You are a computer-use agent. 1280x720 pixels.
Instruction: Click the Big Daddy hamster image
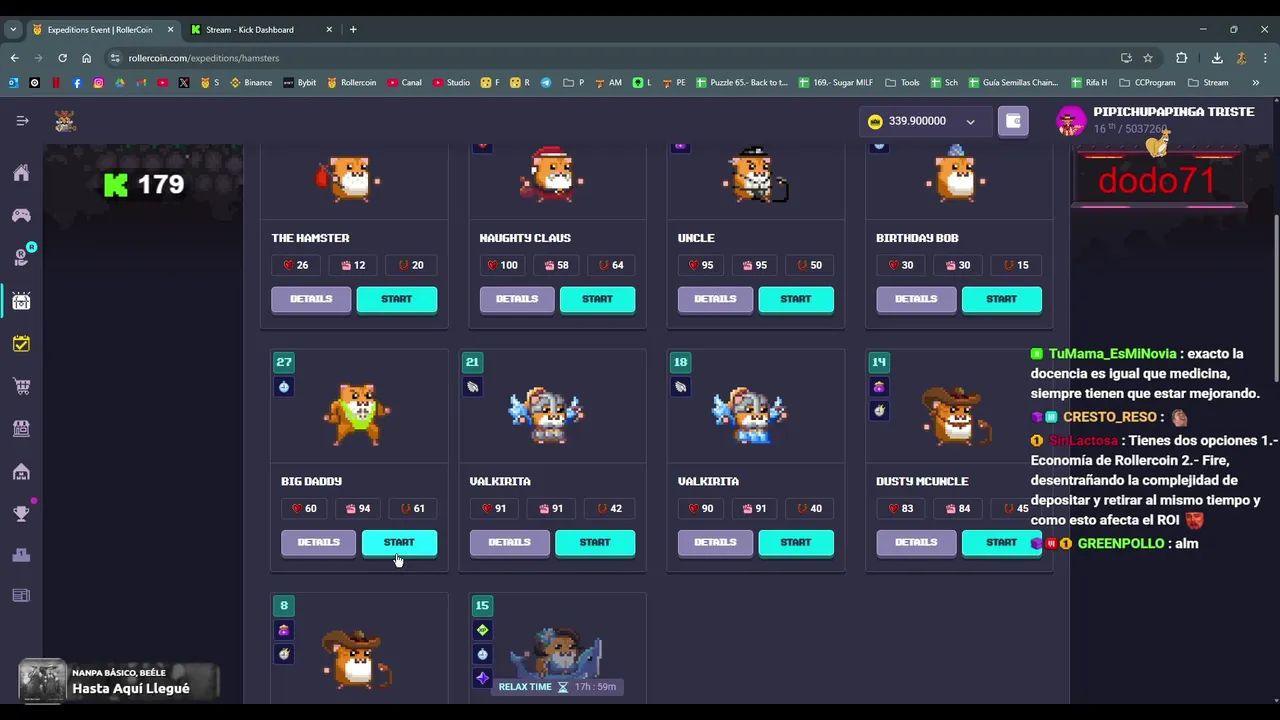(357, 414)
